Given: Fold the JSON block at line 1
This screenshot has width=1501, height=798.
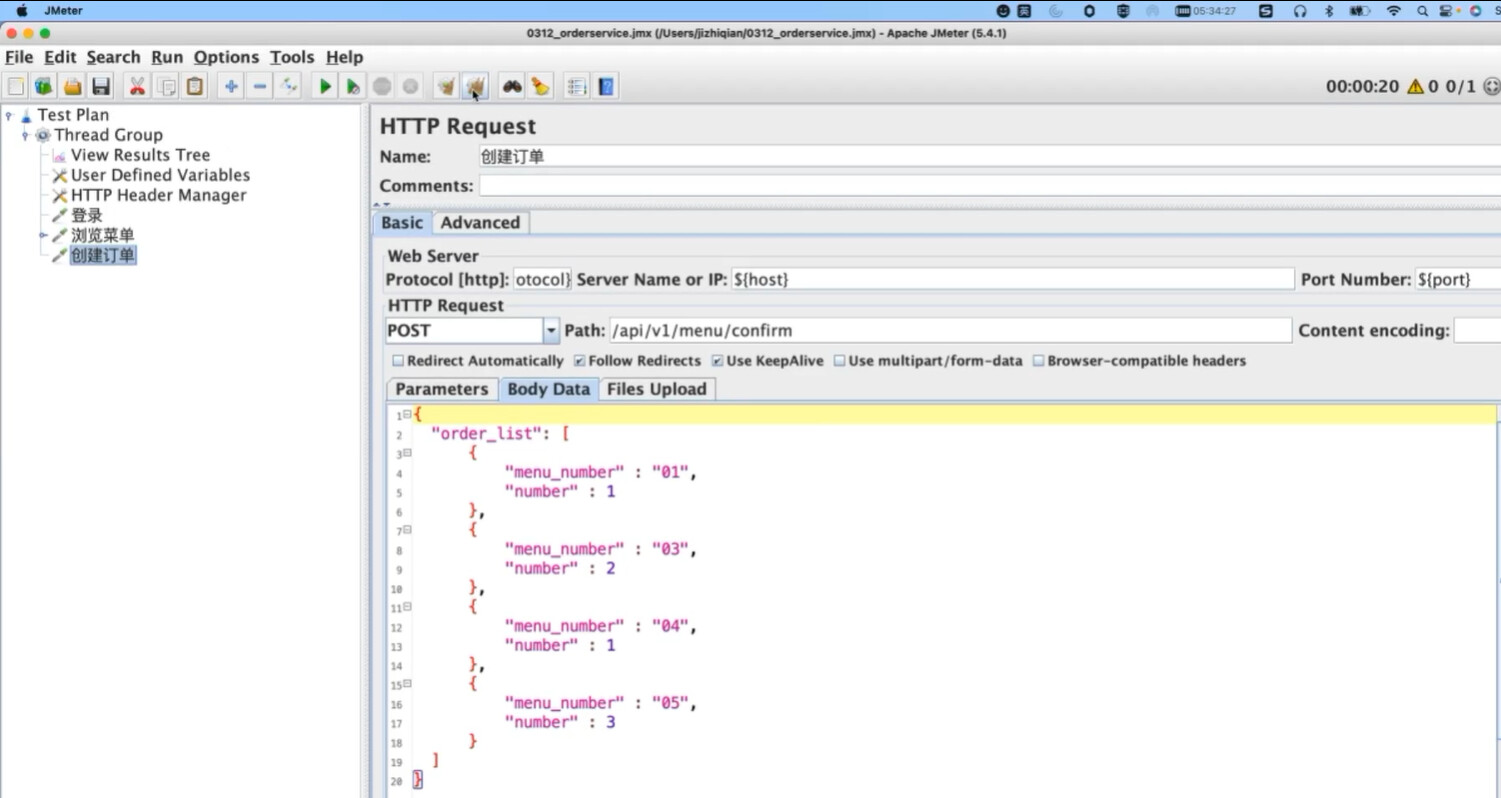Looking at the screenshot, I should coord(407,415).
